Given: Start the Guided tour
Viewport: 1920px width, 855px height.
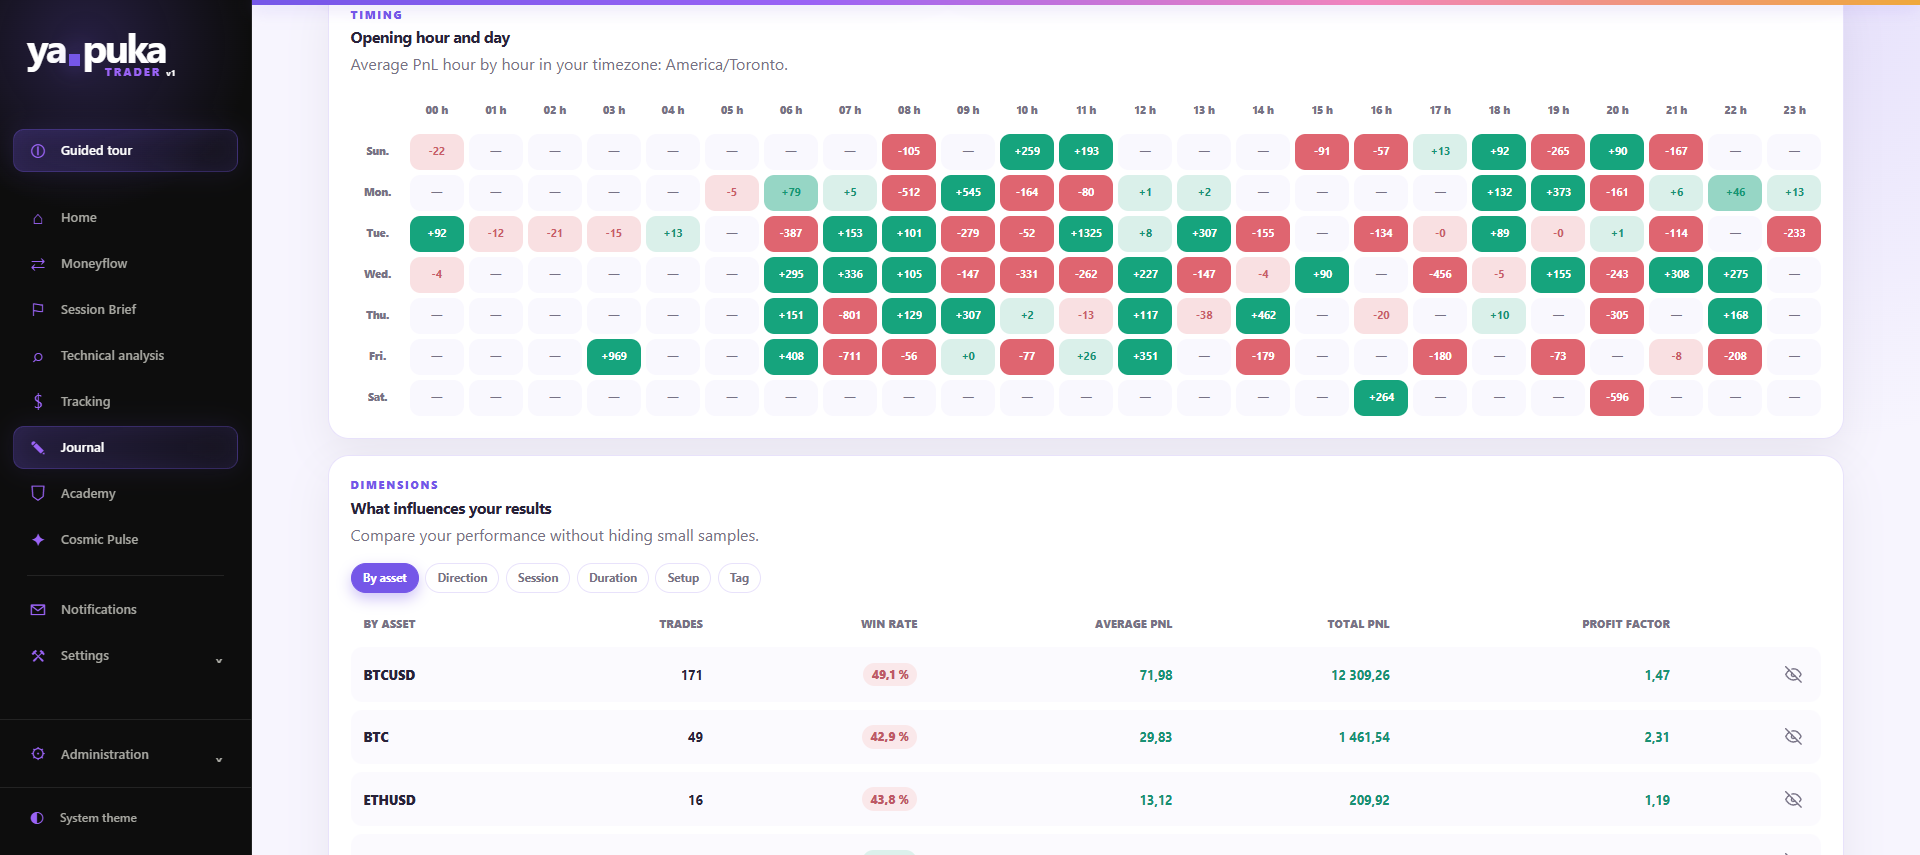Looking at the screenshot, I should tap(125, 151).
